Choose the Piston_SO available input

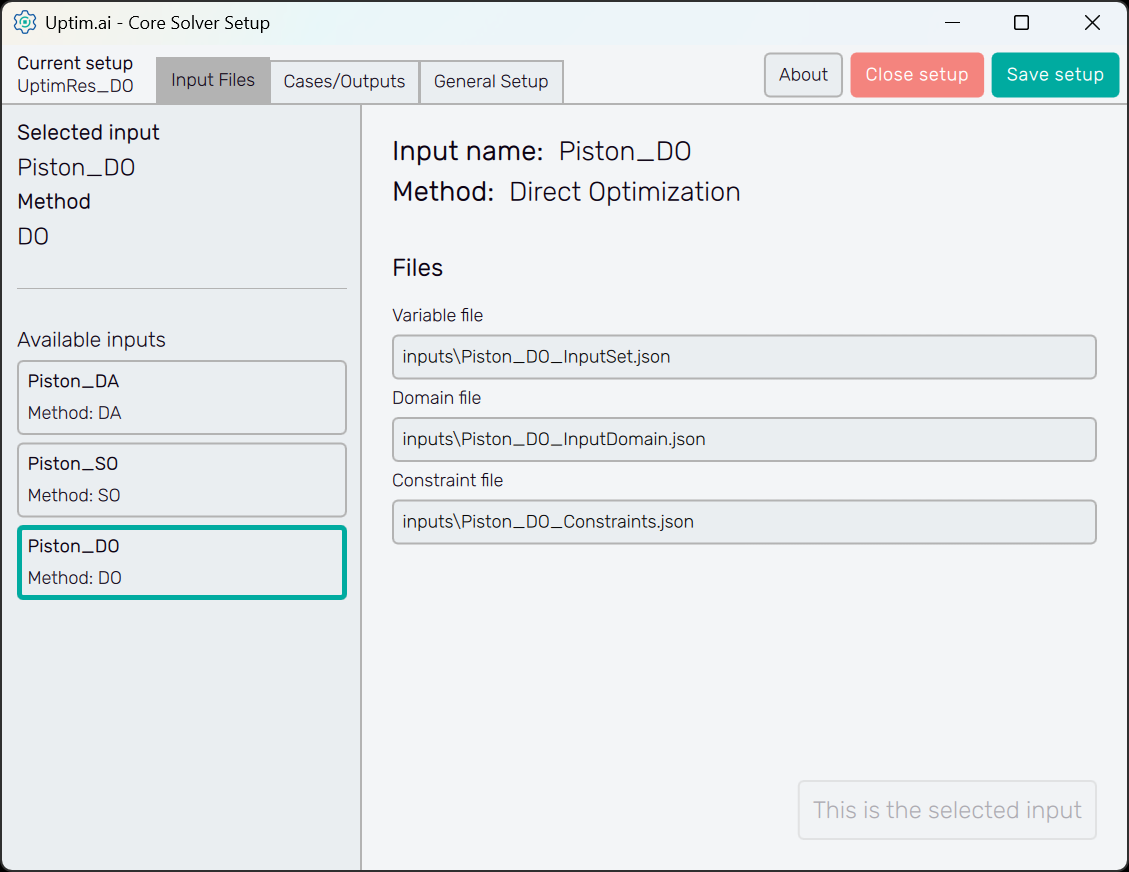click(x=182, y=480)
